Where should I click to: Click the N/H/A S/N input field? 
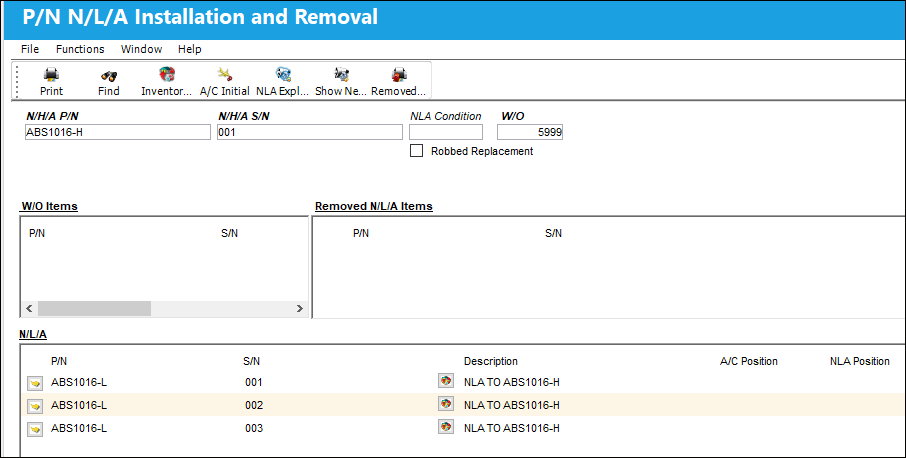(x=310, y=132)
